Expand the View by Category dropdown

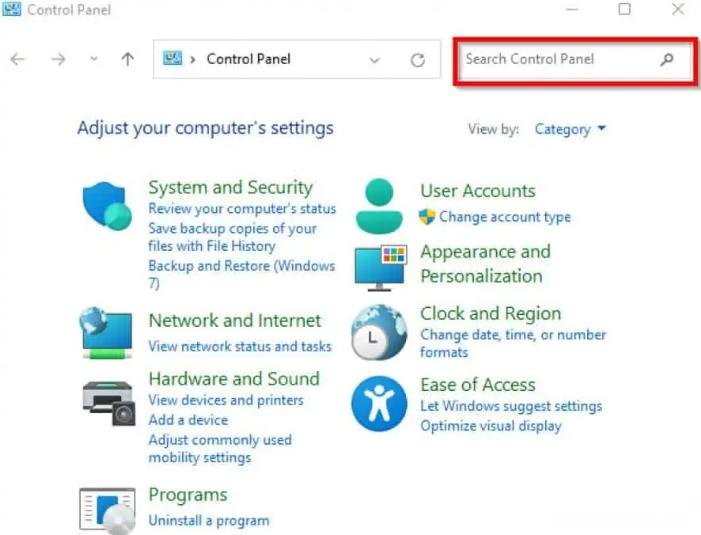[x=570, y=129]
